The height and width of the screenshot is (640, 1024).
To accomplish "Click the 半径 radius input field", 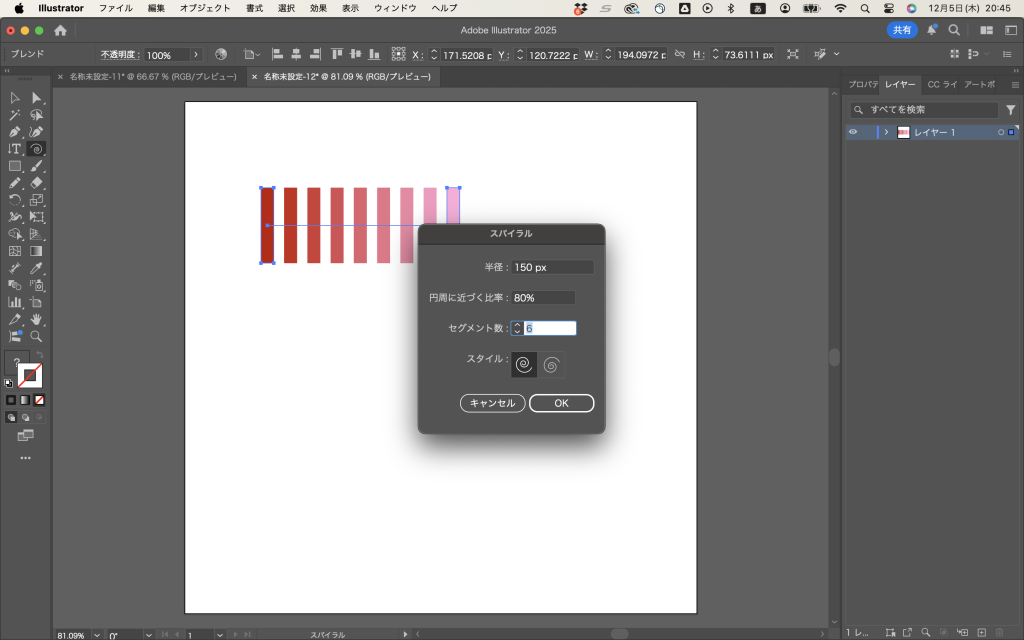I will click(552, 267).
